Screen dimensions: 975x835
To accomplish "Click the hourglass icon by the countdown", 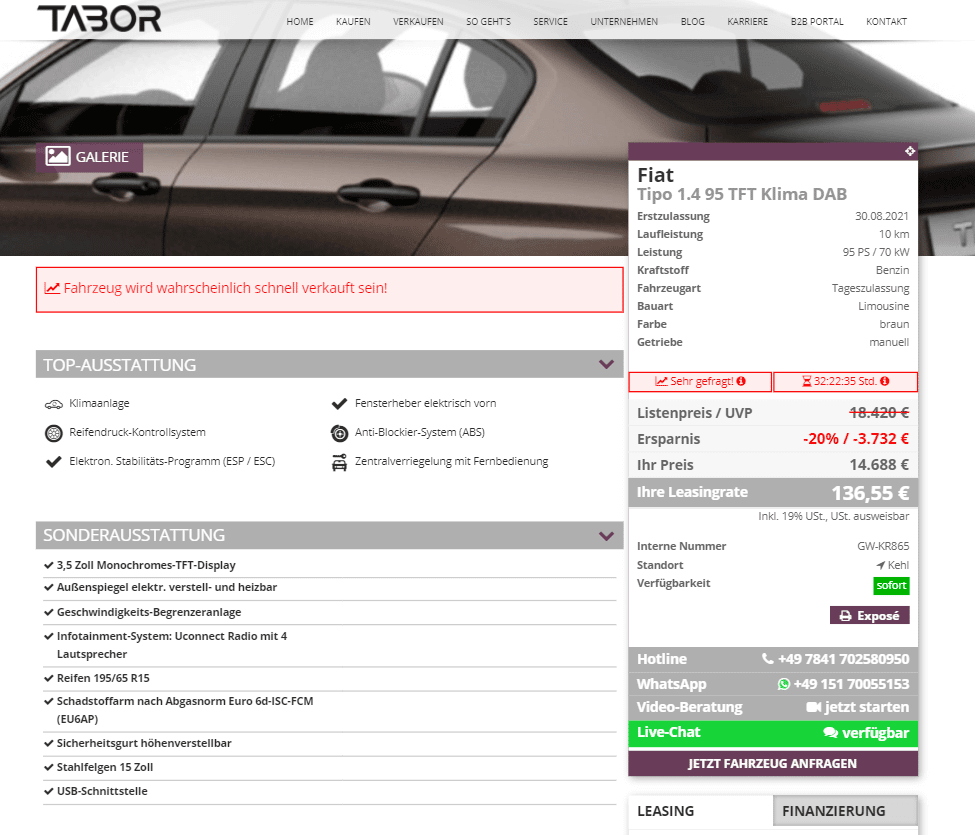I will pyautogui.click(x=806, y=381).
